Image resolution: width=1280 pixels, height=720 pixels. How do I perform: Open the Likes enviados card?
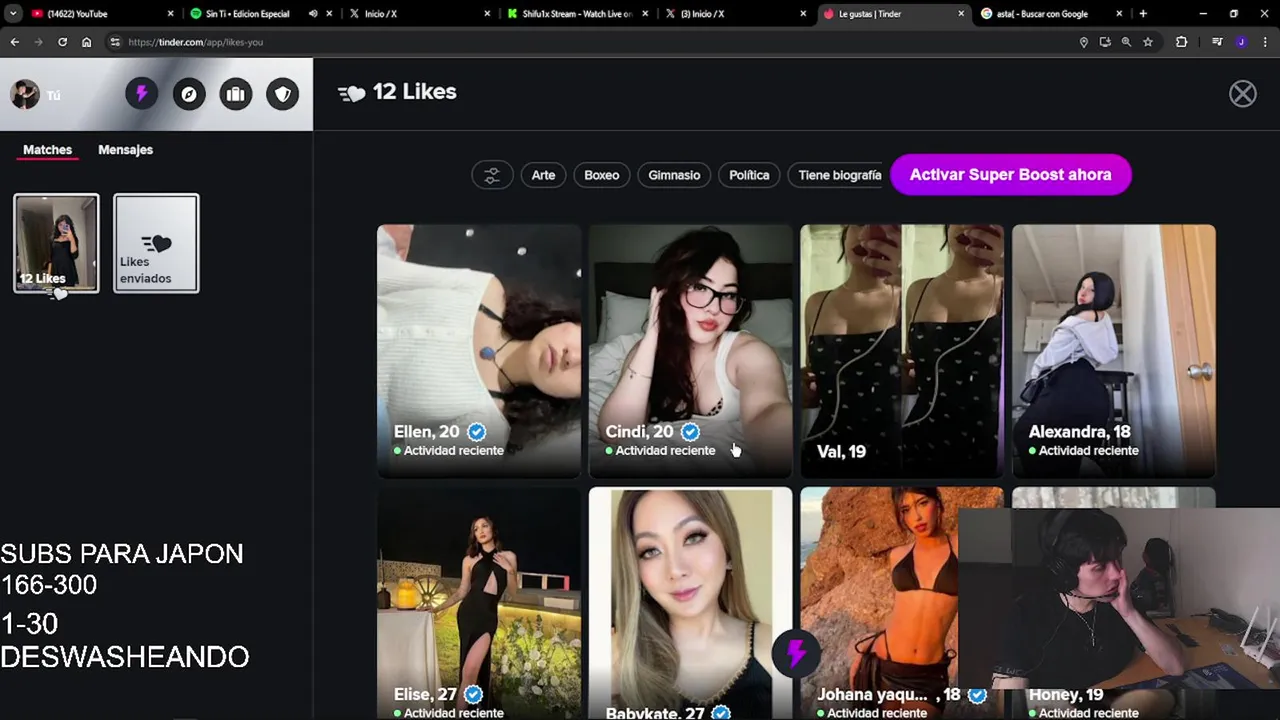(156, 243)
